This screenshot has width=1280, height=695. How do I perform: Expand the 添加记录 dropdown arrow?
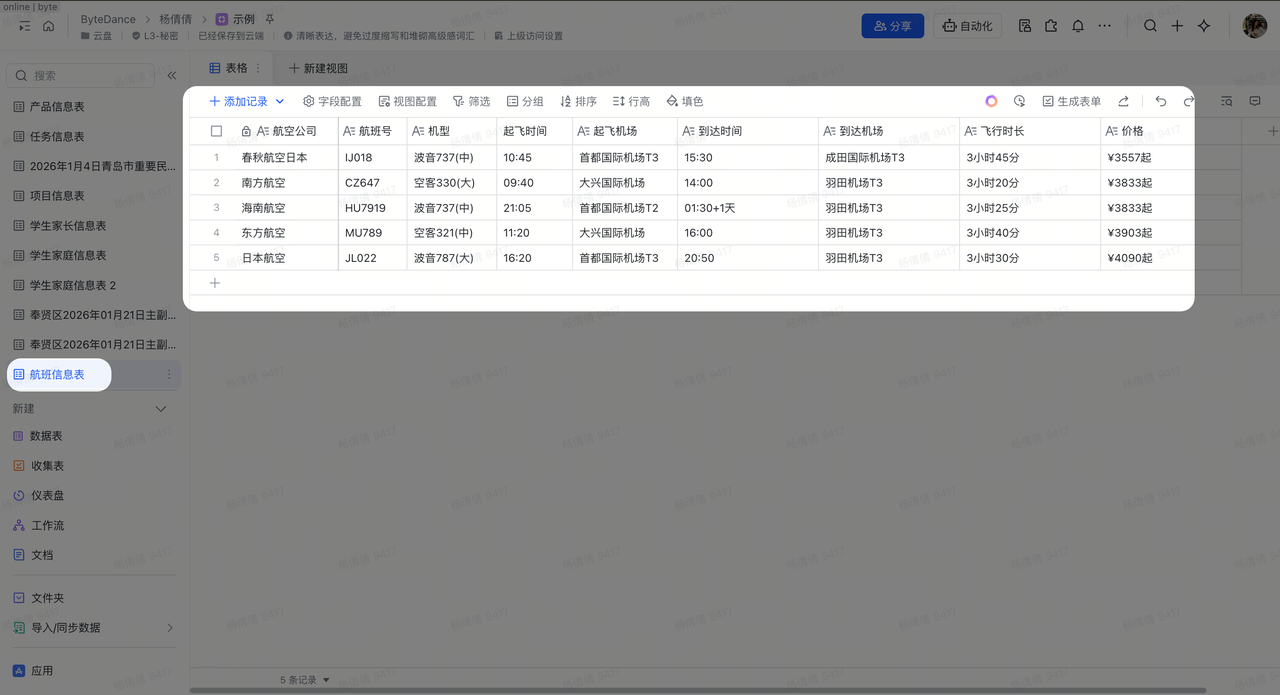click(280, 101)
